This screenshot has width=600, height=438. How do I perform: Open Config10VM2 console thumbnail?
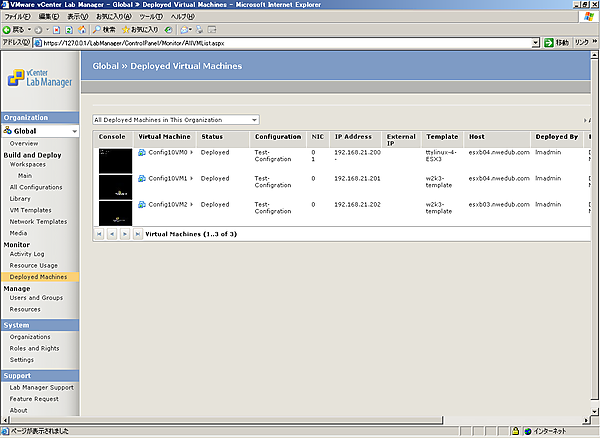click(115, 212)
